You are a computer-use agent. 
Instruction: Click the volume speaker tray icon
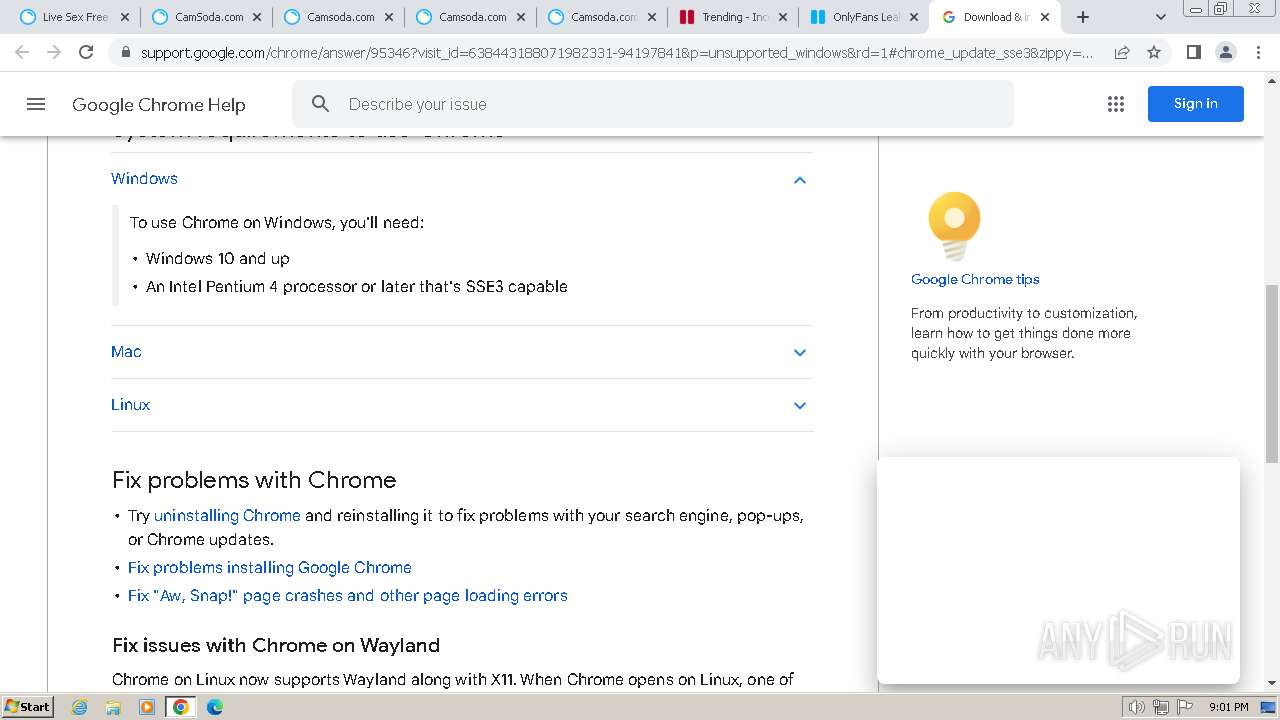click(x=1137, y=707)
